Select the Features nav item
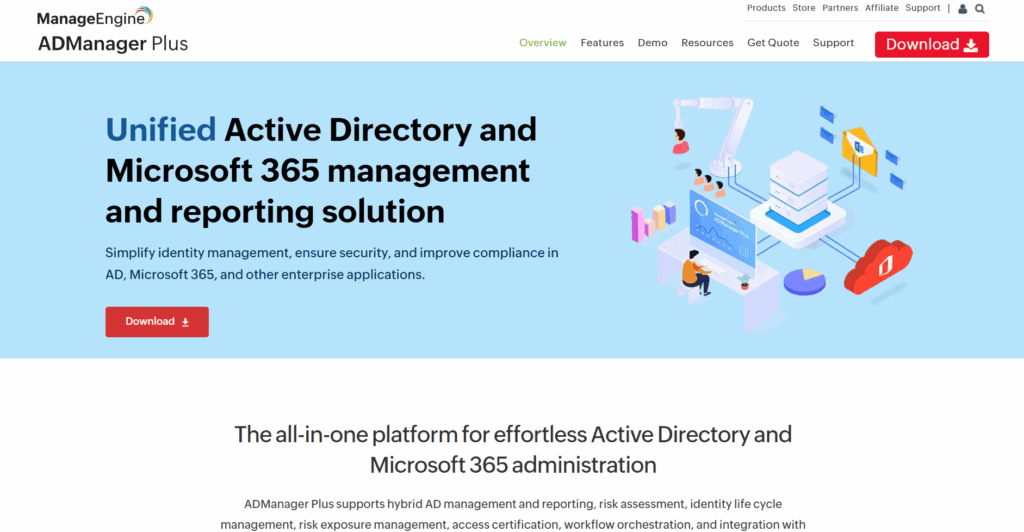 (602, 42)
